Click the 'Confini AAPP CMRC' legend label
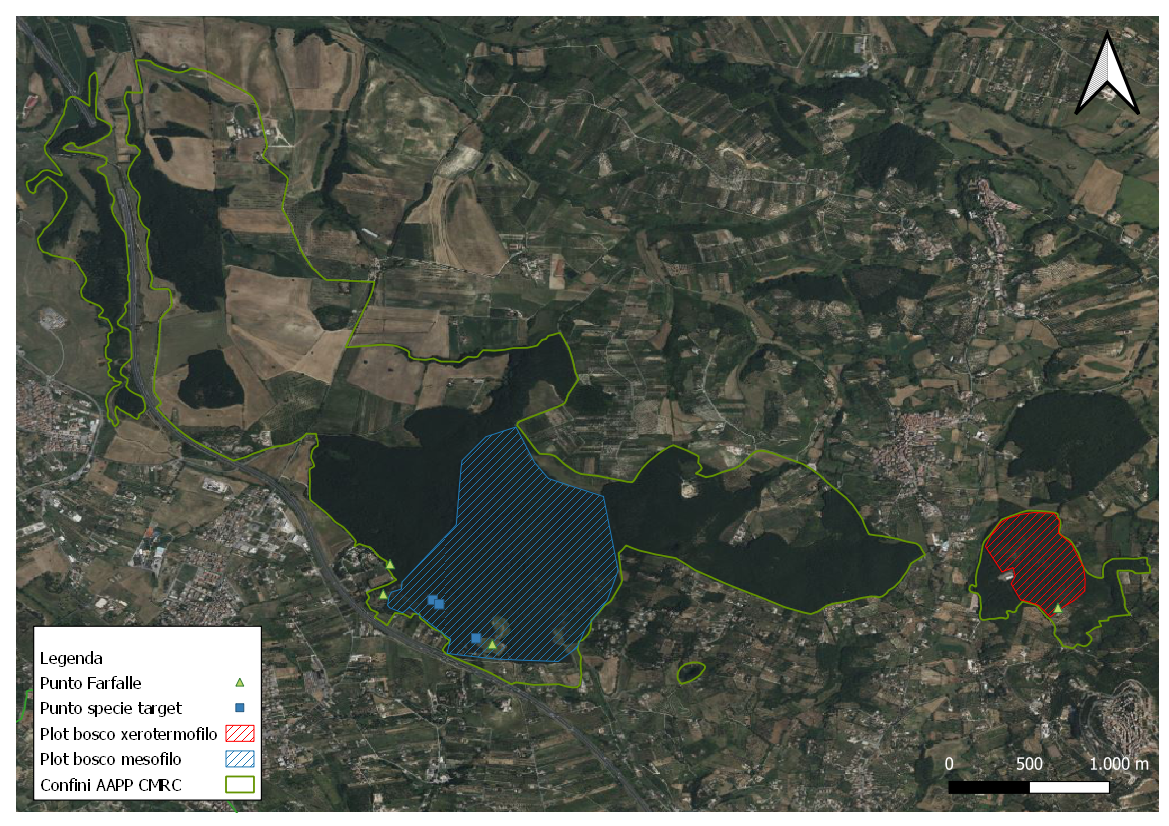Image resolution: width=1169 pixels, height=826 pixels. coord(110,785)
